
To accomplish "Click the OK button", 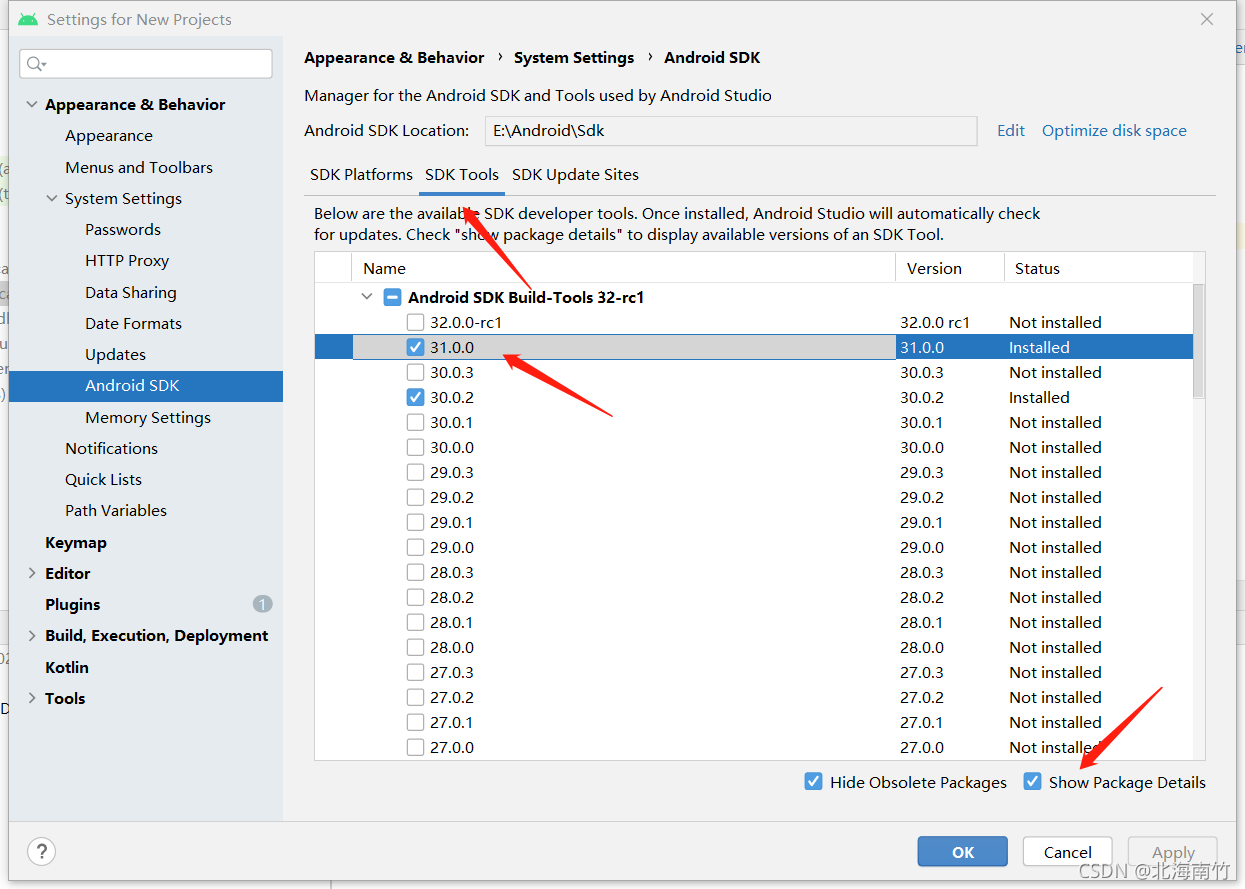I will tap(963, 851).
